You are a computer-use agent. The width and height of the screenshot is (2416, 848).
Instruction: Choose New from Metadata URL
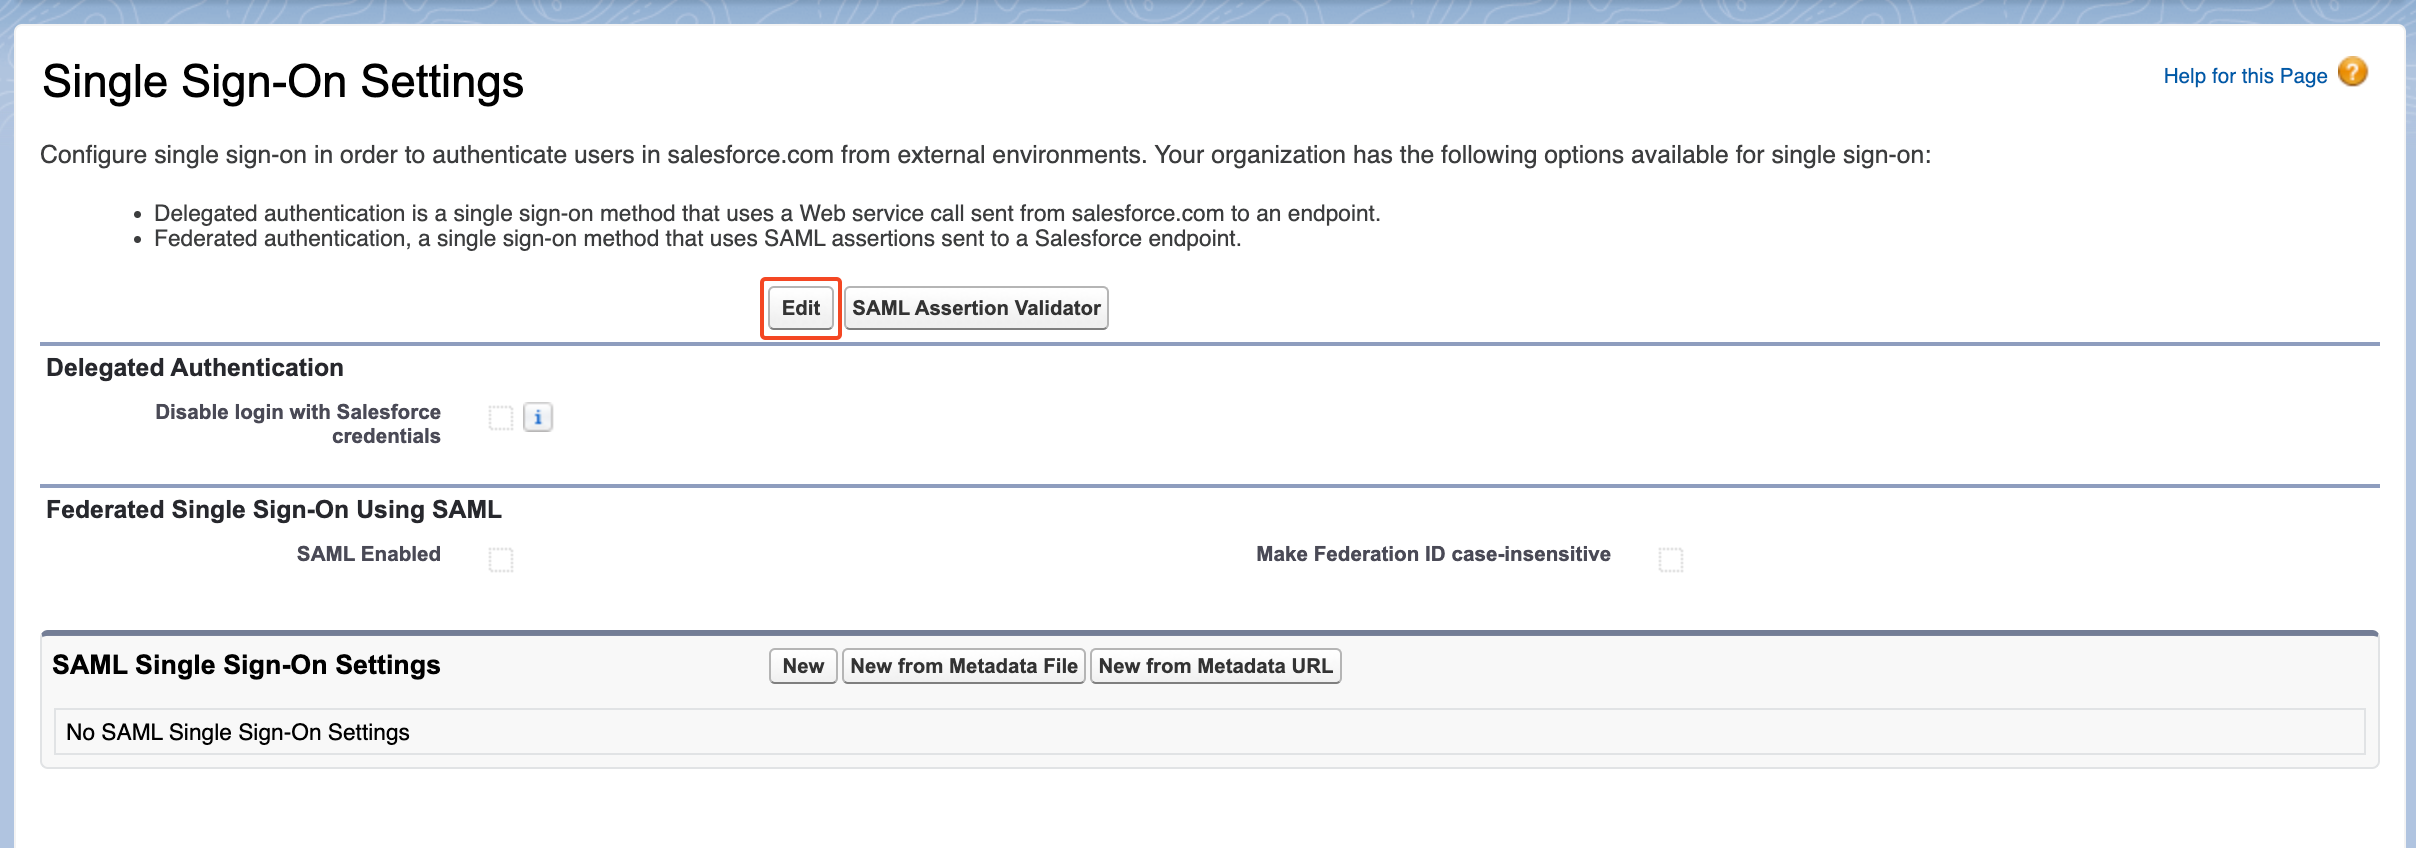coord(1216,666)
